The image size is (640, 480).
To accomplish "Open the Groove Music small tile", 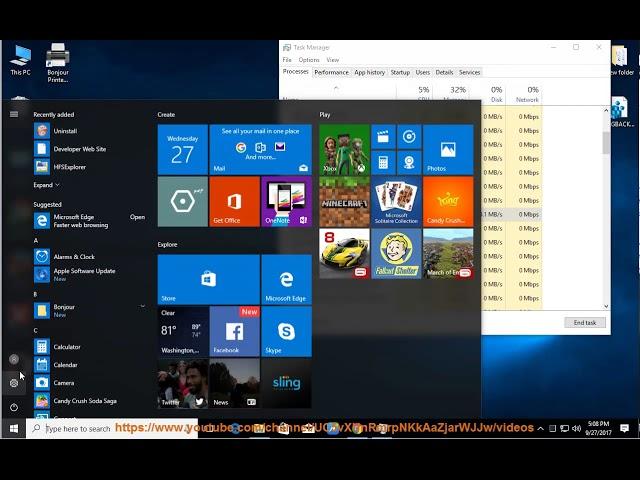I will (409, 137).
